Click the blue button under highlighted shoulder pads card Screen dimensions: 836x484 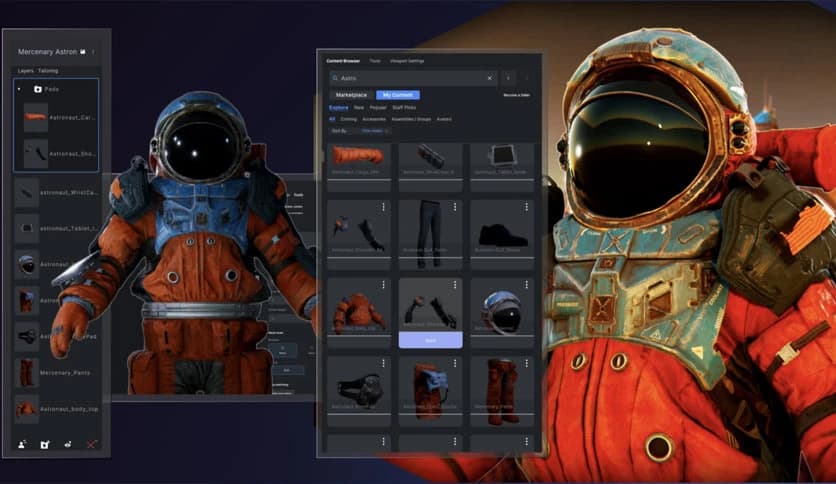[x=431, y=340]
